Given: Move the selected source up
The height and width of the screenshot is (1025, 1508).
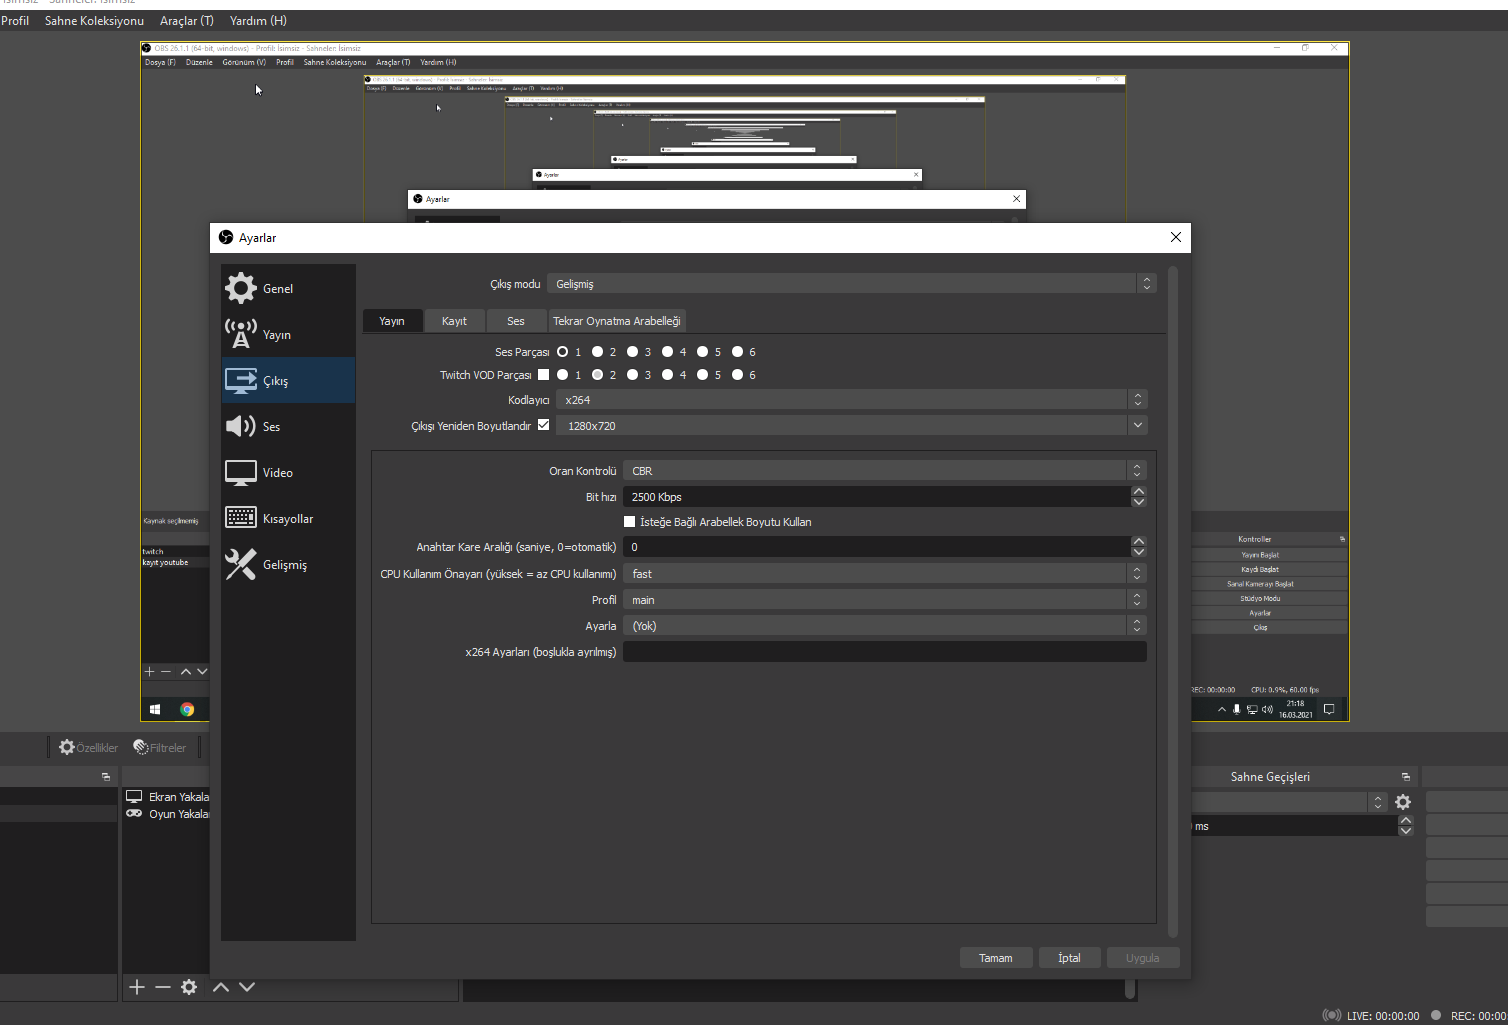Looking at the screenshot, I should point(221,987).
